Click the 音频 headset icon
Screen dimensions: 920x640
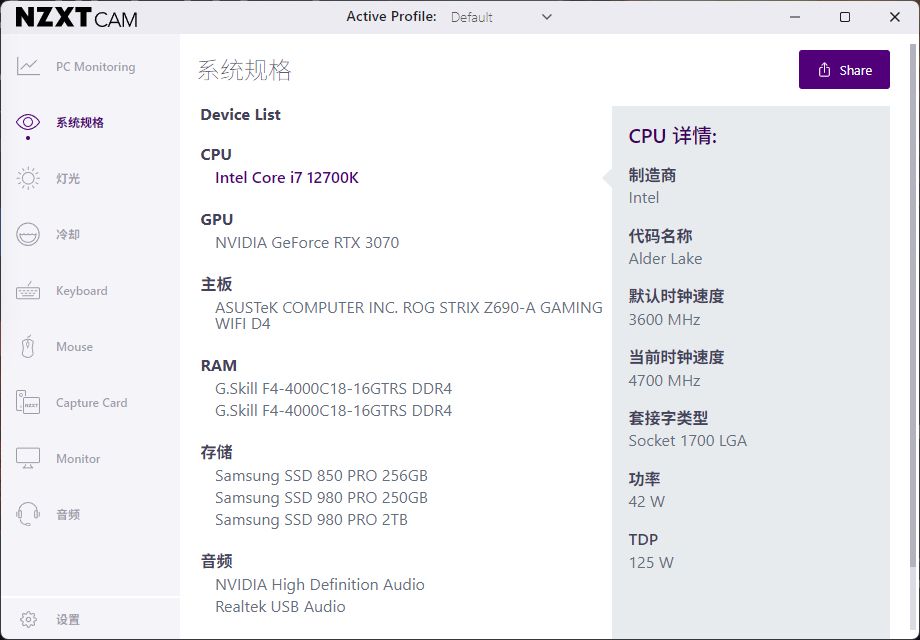pos(29,514)
